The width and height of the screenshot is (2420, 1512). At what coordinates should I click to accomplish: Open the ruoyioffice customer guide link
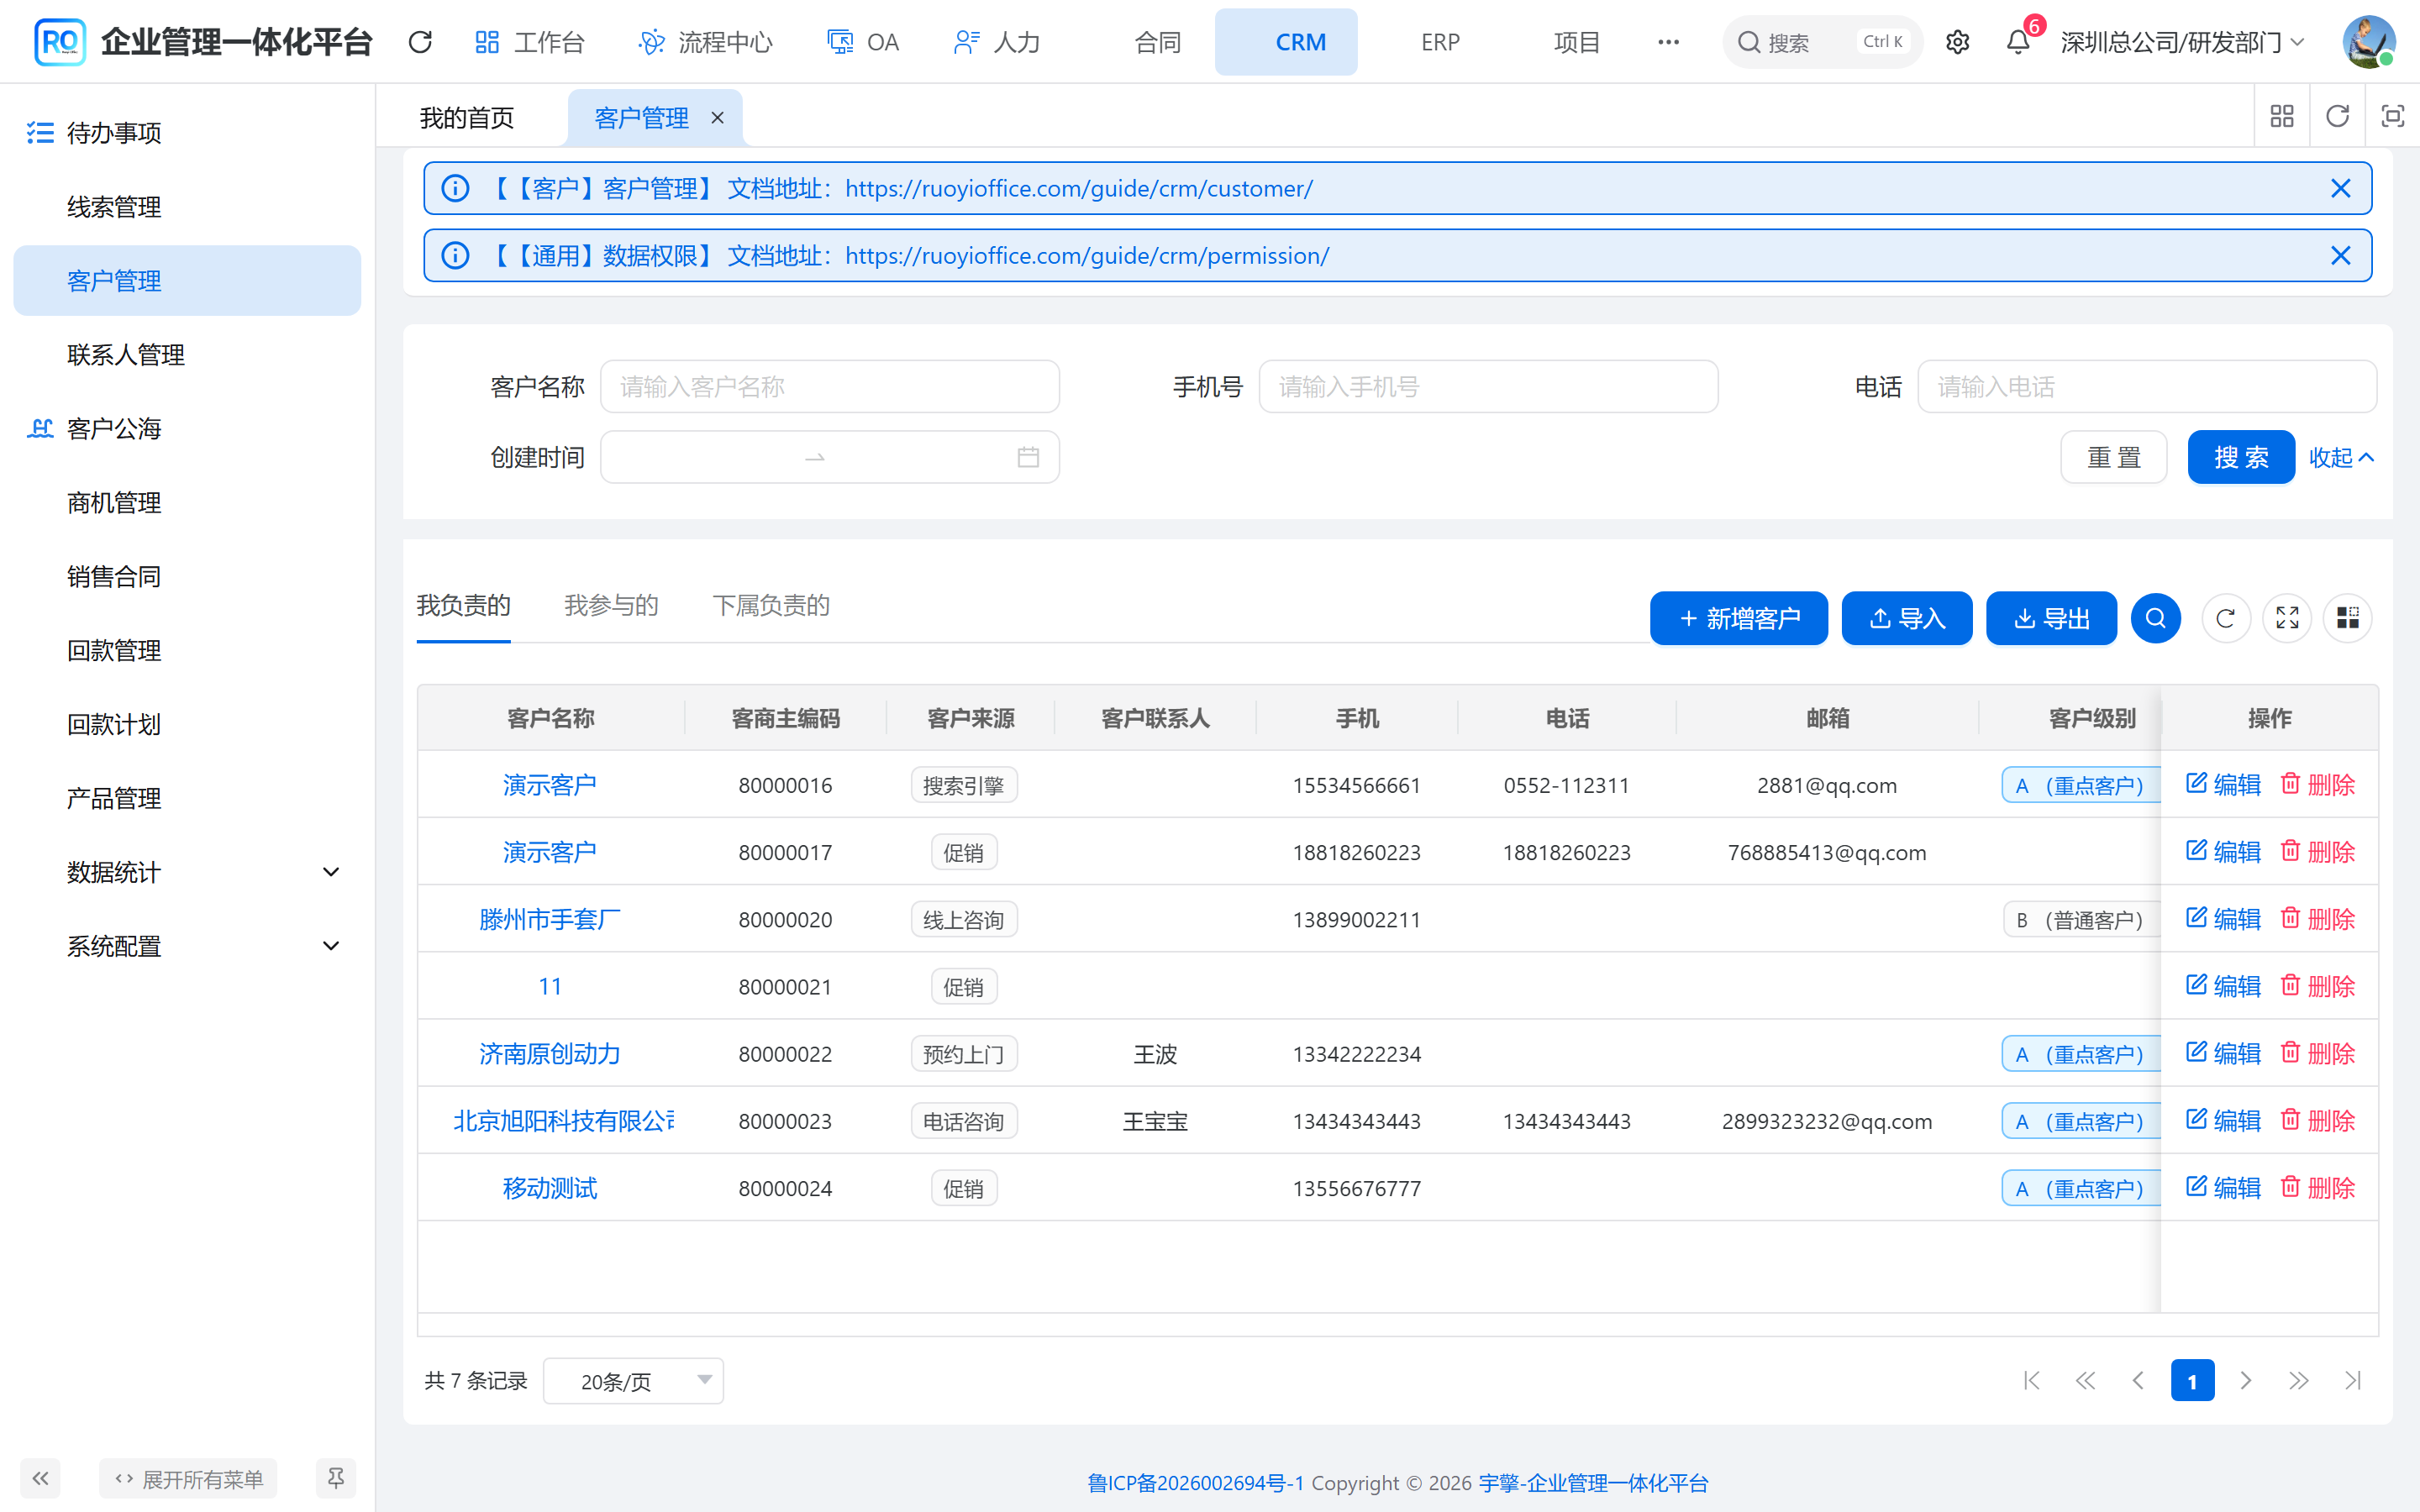[x=1078, y=189]
